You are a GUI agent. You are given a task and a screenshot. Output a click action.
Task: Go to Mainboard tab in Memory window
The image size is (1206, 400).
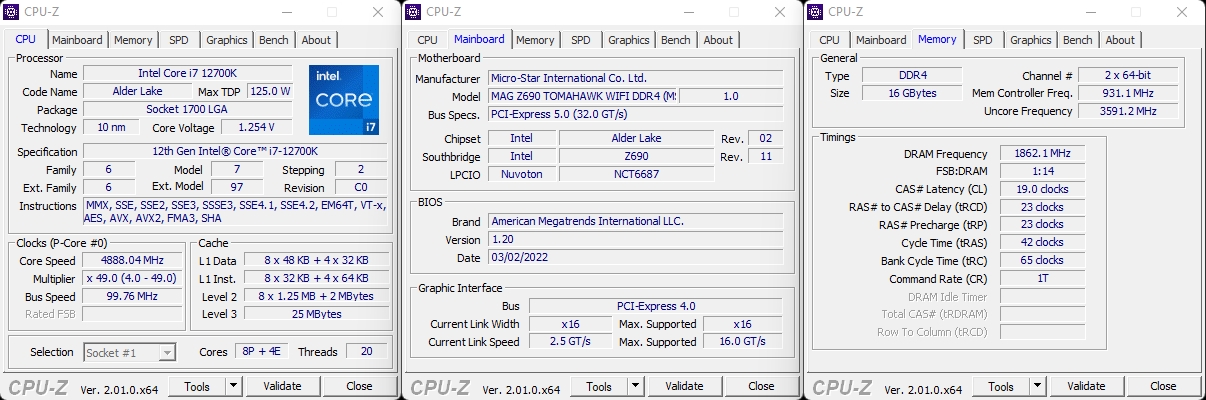pos(881,40)
